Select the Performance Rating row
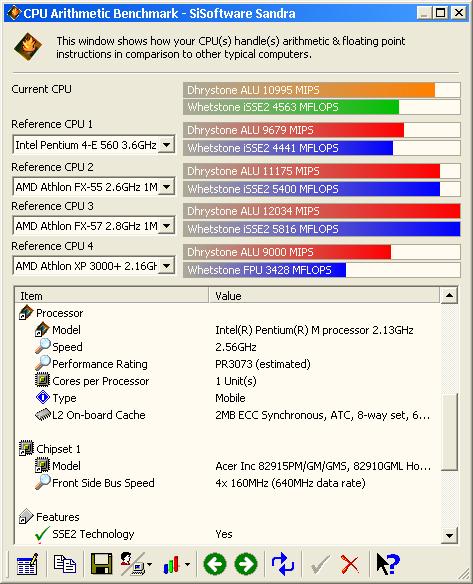Screen dimensions: 473x584 pyautogui.click(x=228, y=364)
